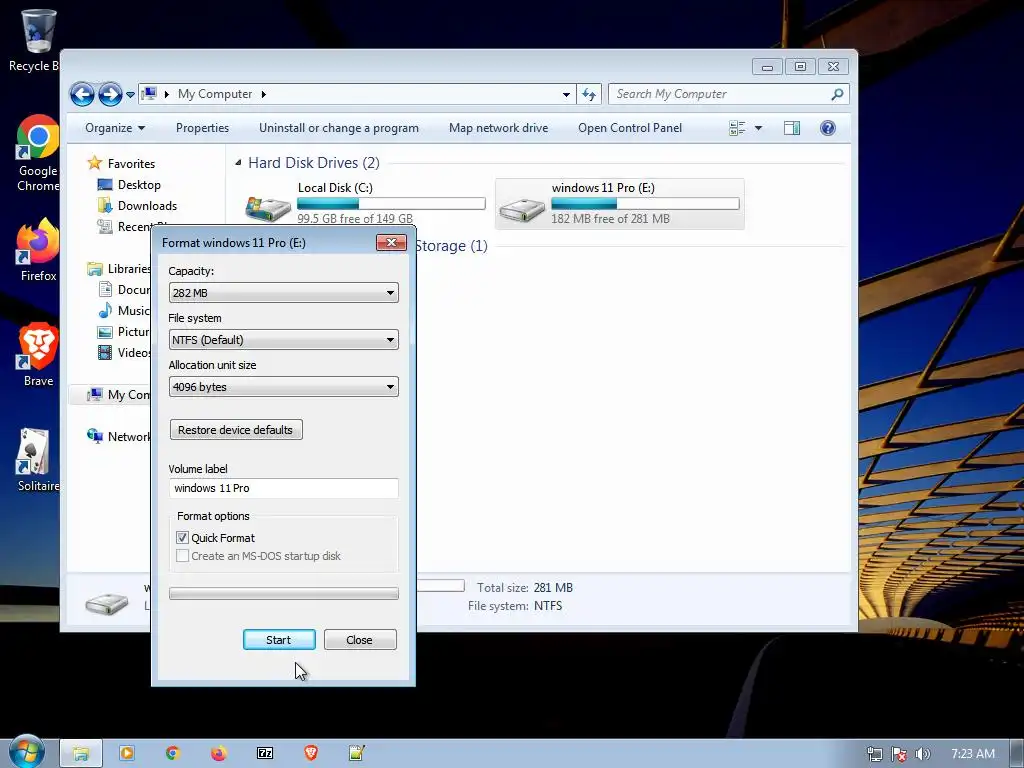Viewport: 1024px width, 768px height.
Task: Click Restore device defaults button
Action: pos(236,430)
